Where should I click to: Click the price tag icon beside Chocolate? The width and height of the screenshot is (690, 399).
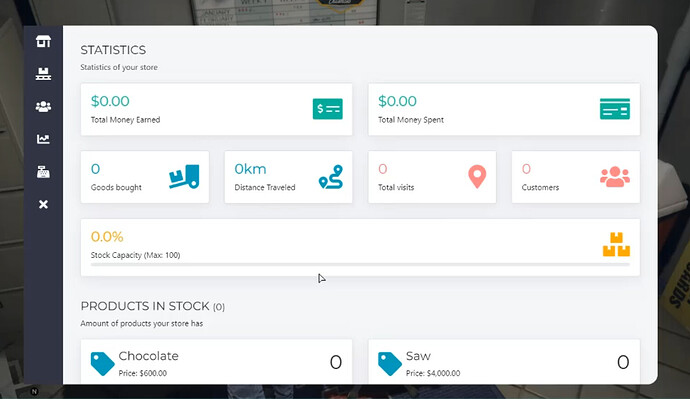(103, 363)
